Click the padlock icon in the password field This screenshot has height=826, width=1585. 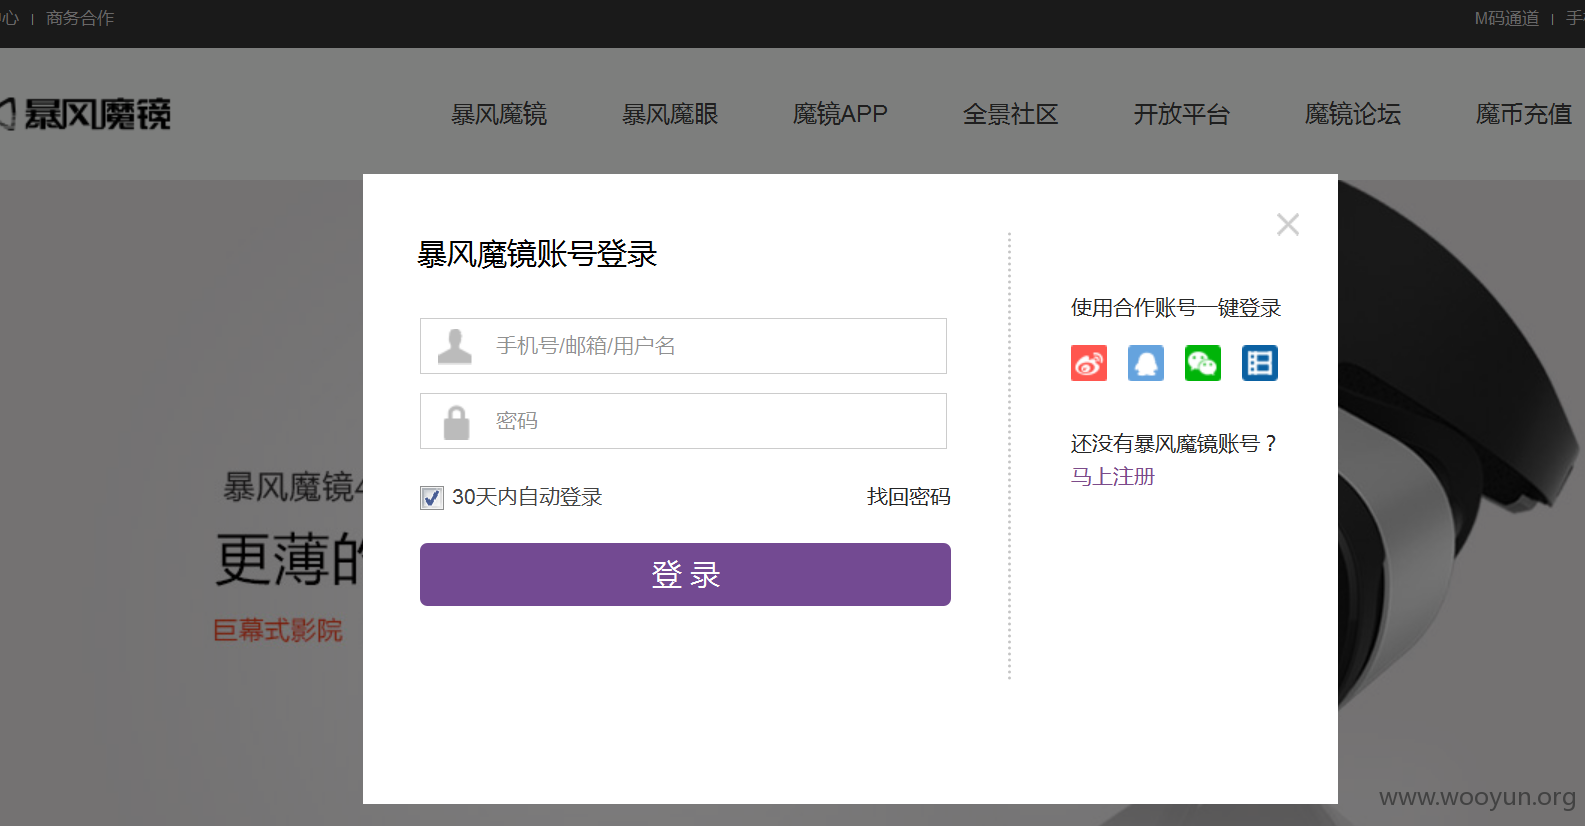point(456,422)
